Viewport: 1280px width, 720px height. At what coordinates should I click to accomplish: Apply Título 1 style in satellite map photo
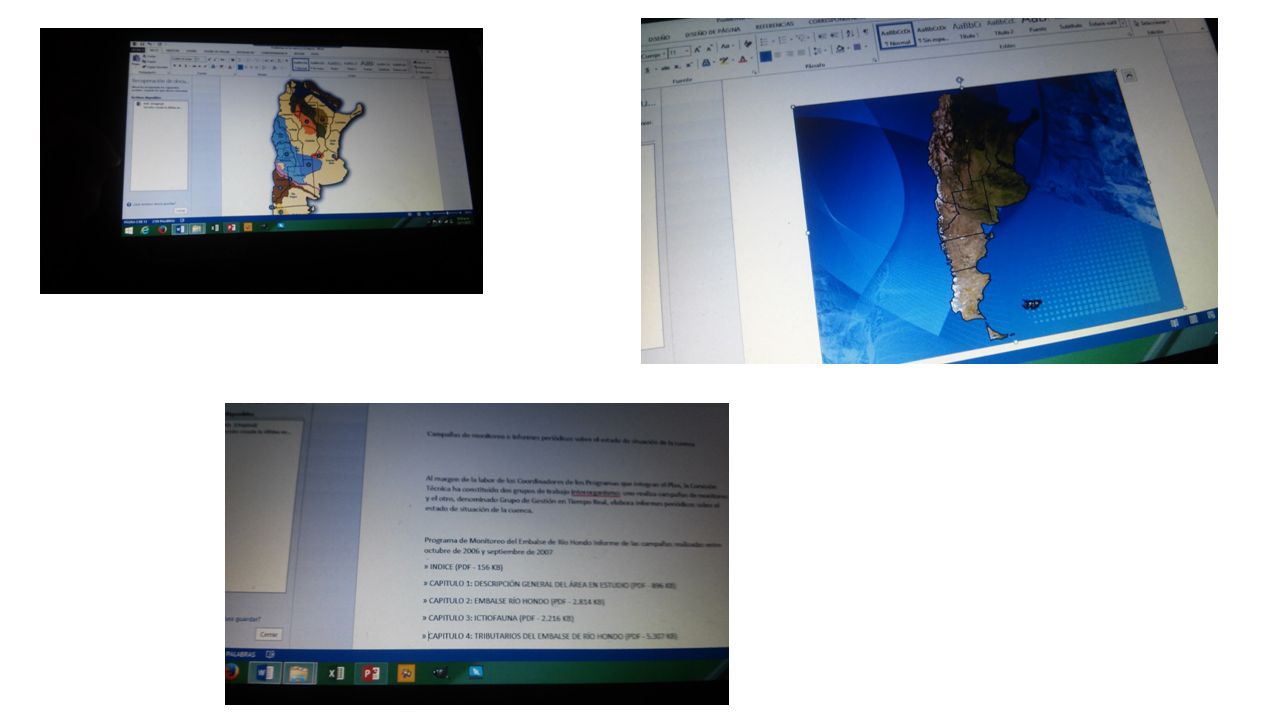[x=967, y=29]
